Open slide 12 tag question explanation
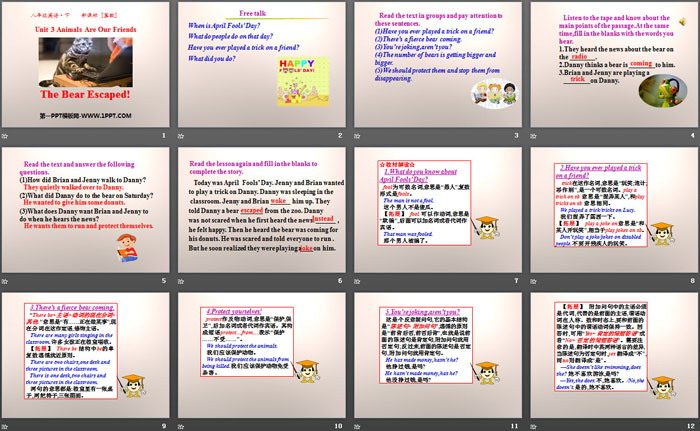 pyautogui.click(x=614, y=355)
